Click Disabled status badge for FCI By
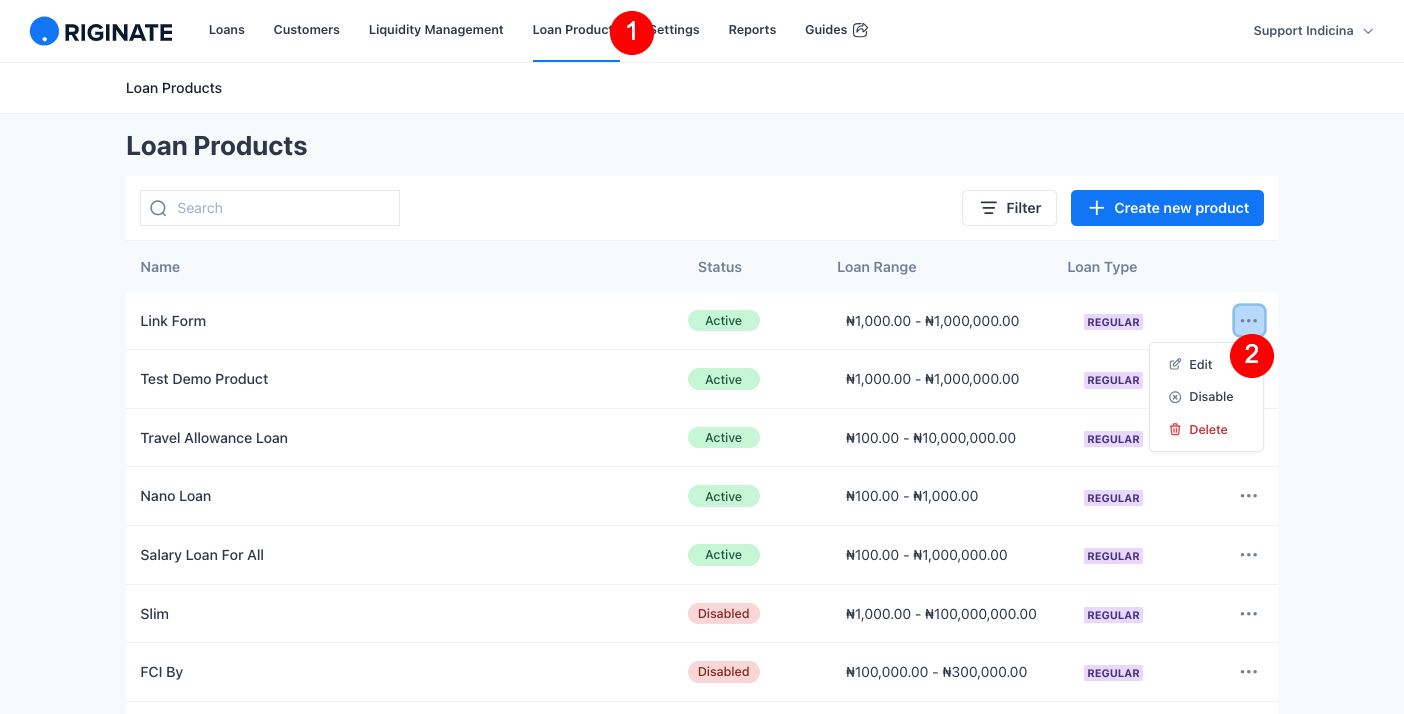The image size is (1404, 714). (724, 672)
